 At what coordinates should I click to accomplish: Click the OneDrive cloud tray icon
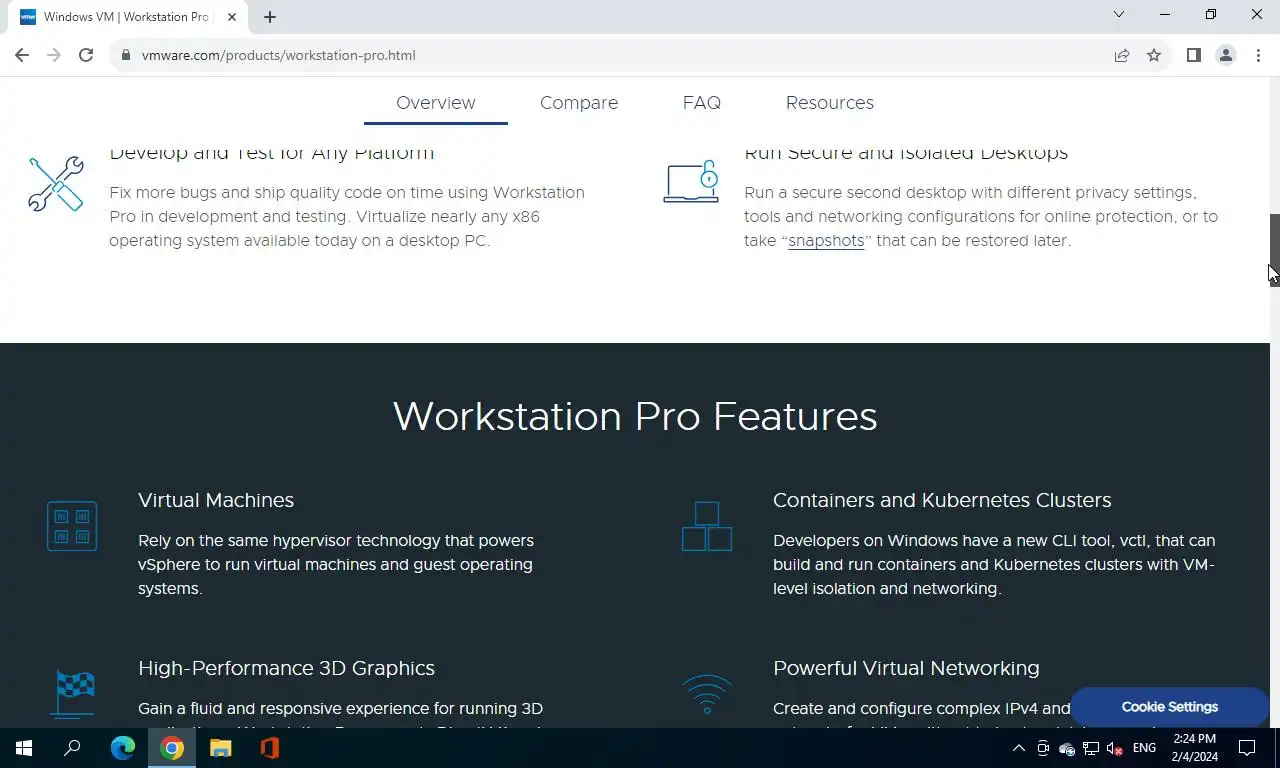[1067, 748]
